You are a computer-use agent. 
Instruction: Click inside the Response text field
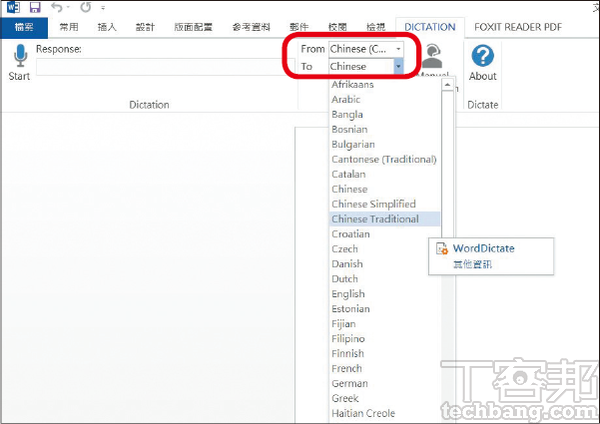165,67
